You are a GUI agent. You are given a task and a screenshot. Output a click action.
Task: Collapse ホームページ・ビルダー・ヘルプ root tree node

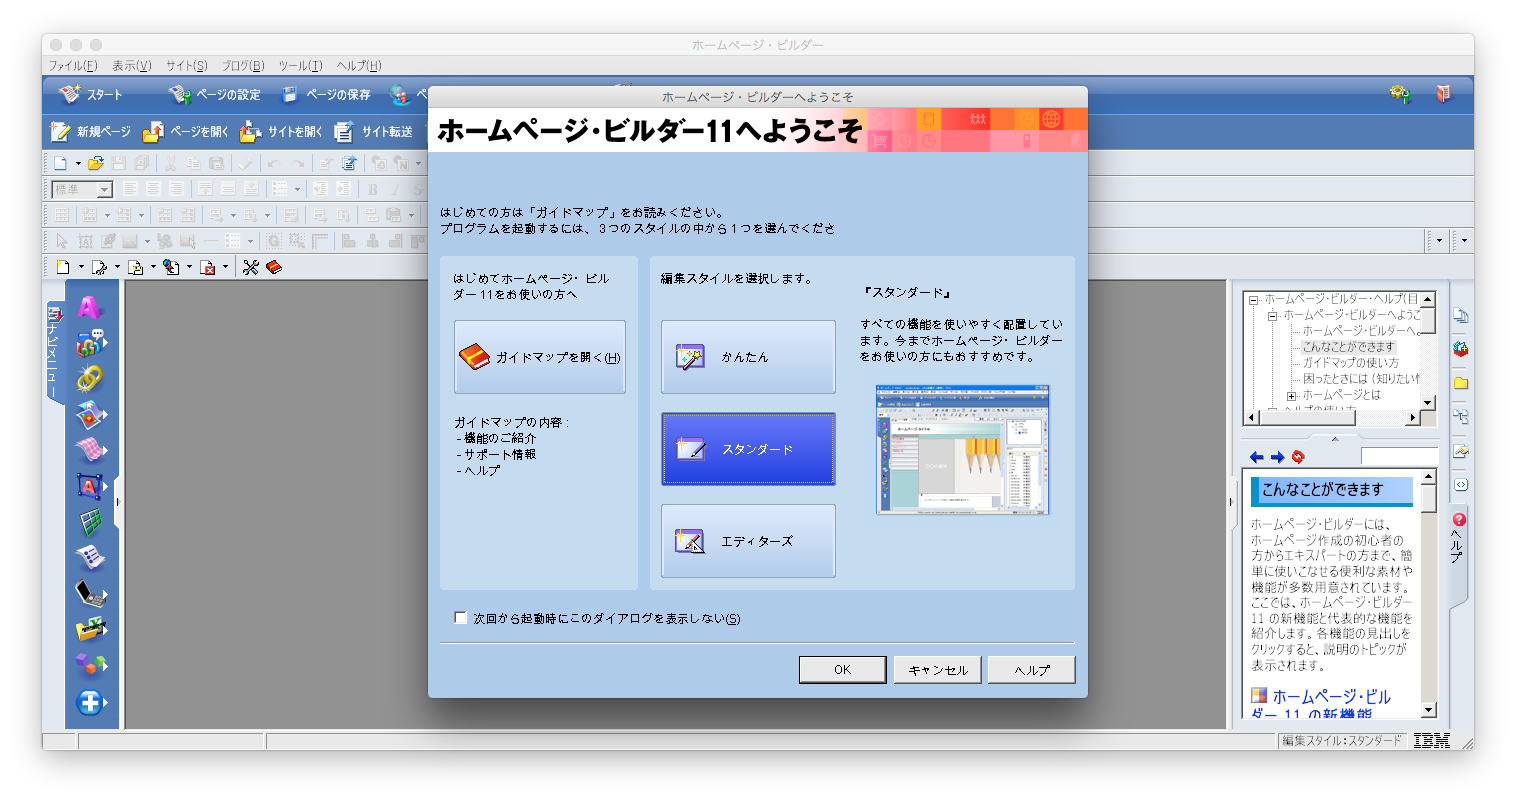[1253, 299]
